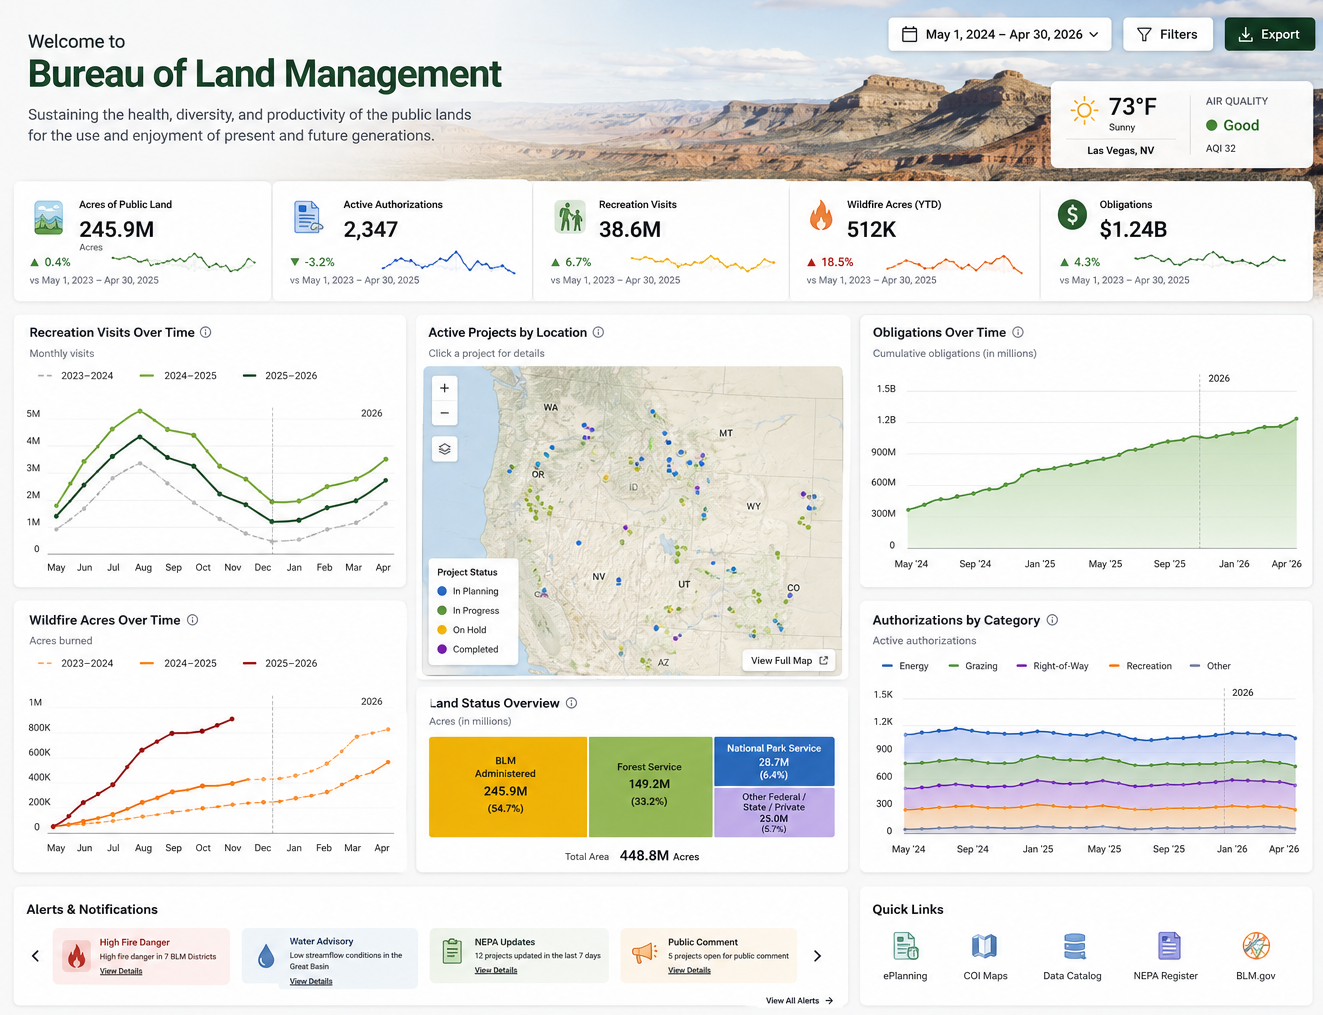Open the COI Maps quick link icon
Screen dimensions: 1323x1015
[984, 946]
